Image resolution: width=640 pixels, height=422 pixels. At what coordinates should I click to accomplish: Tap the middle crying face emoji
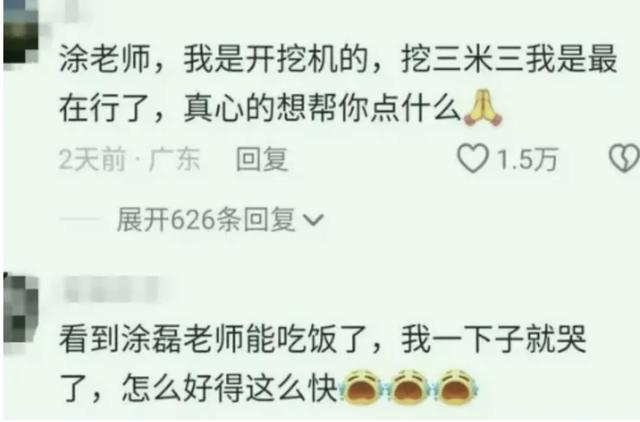410,386
